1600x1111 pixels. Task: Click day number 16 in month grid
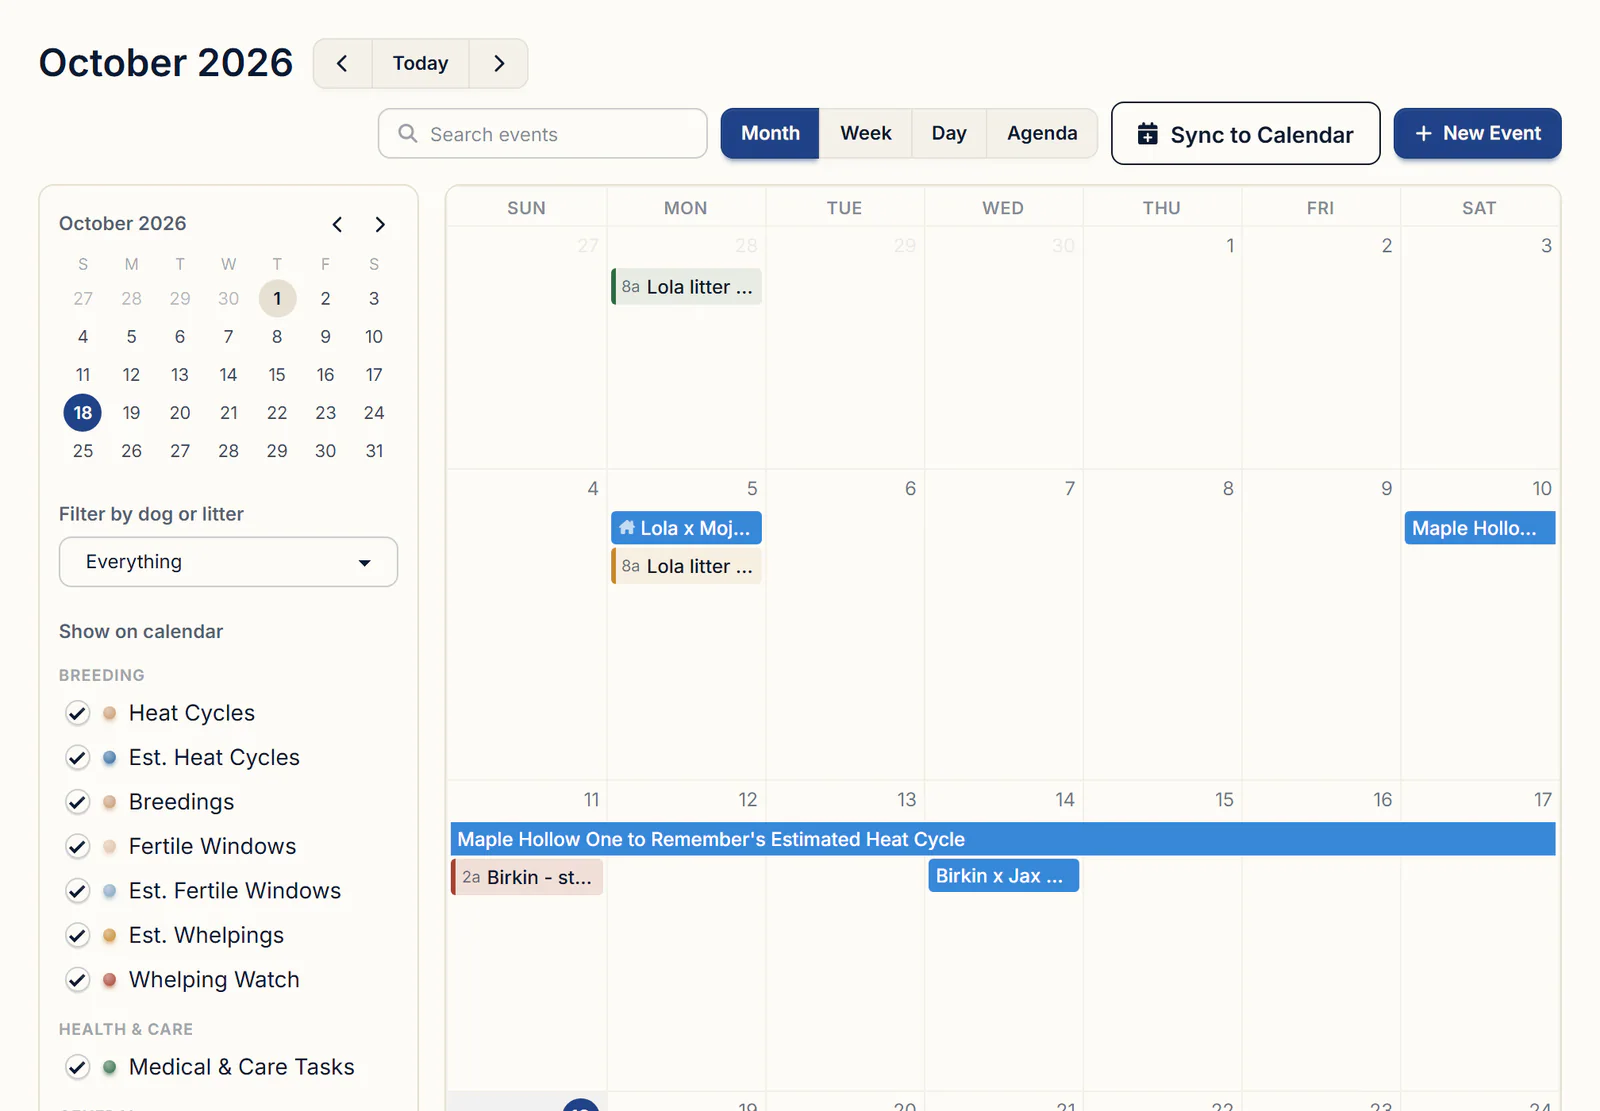[x=1382, y=799]
